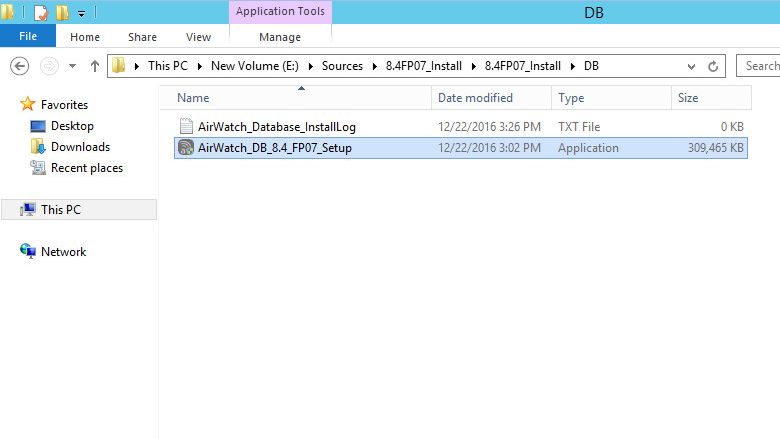Select the Application Tools contextual tab header
The width and height of the screenshot is (780, 439).
(x=280, y=11)
